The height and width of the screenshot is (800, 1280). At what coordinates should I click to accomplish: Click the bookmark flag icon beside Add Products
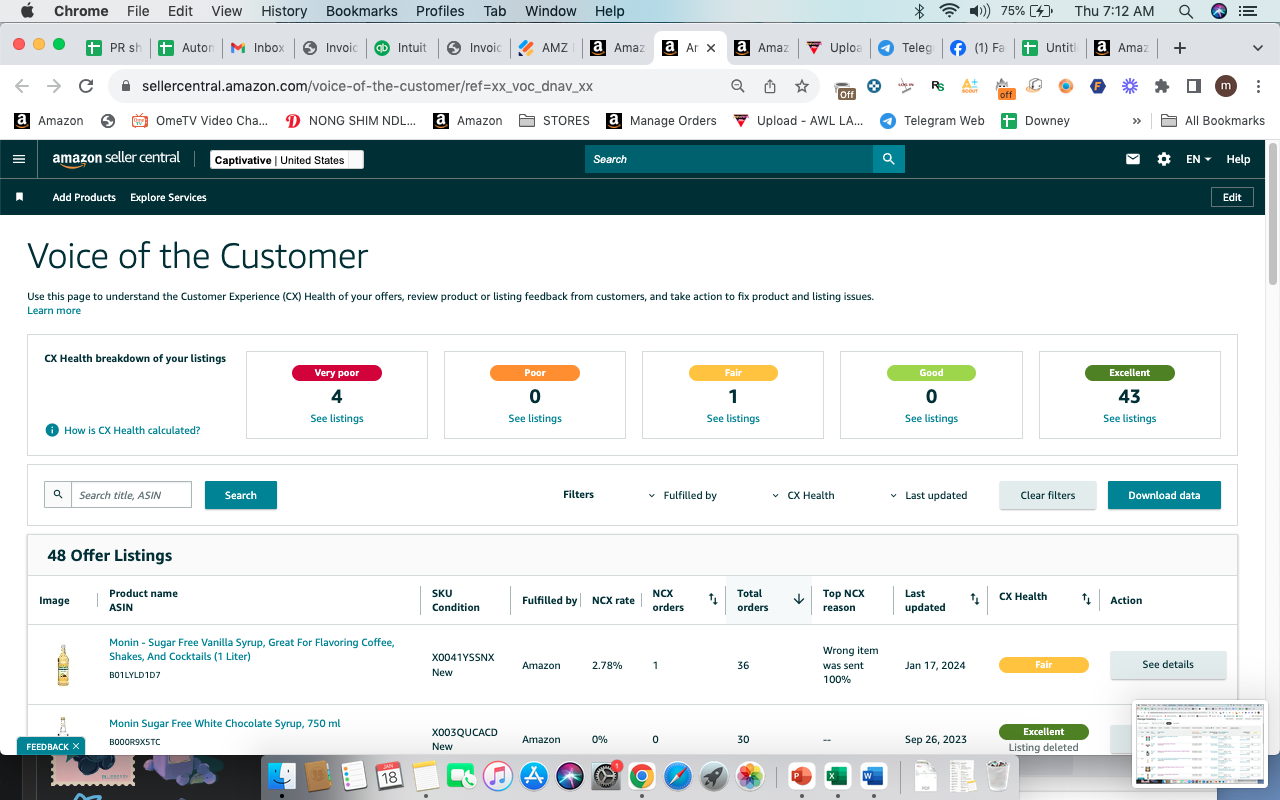[x=19, y=197]
